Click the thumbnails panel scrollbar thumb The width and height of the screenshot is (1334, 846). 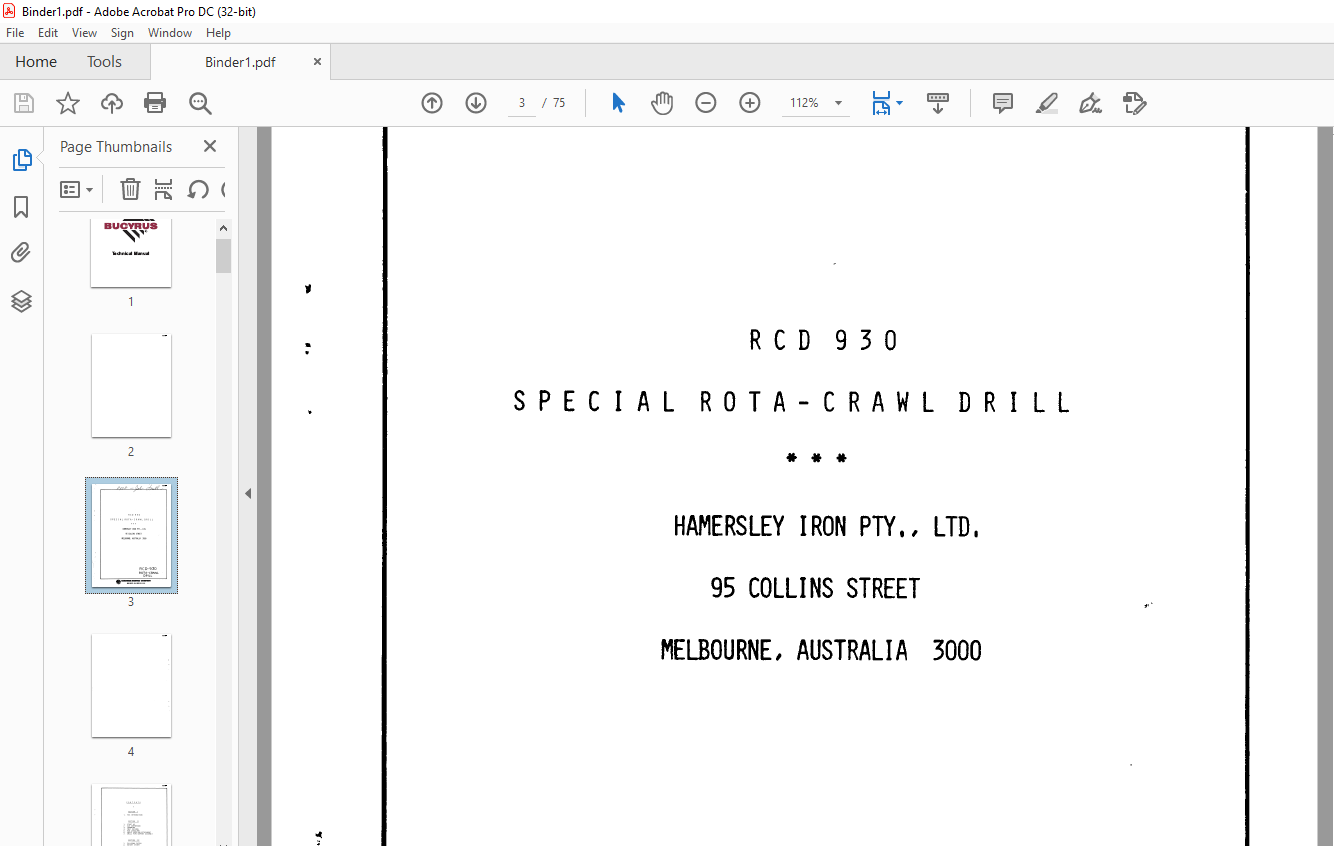click(x=224, y=255)
